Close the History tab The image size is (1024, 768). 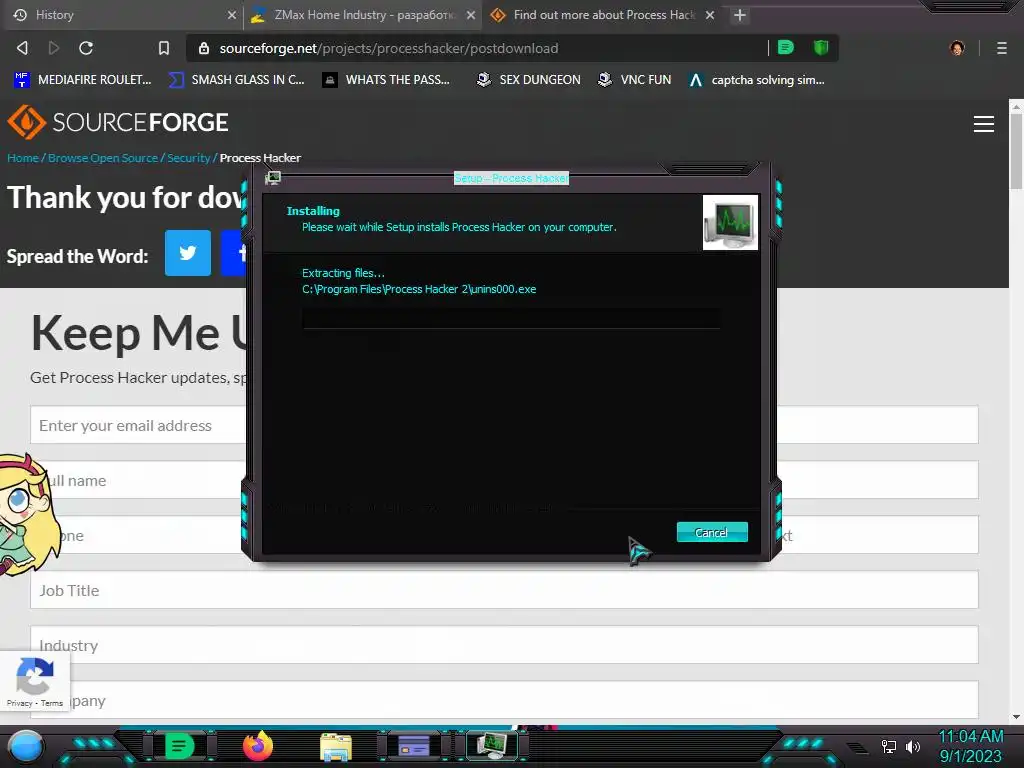(232, 15)
